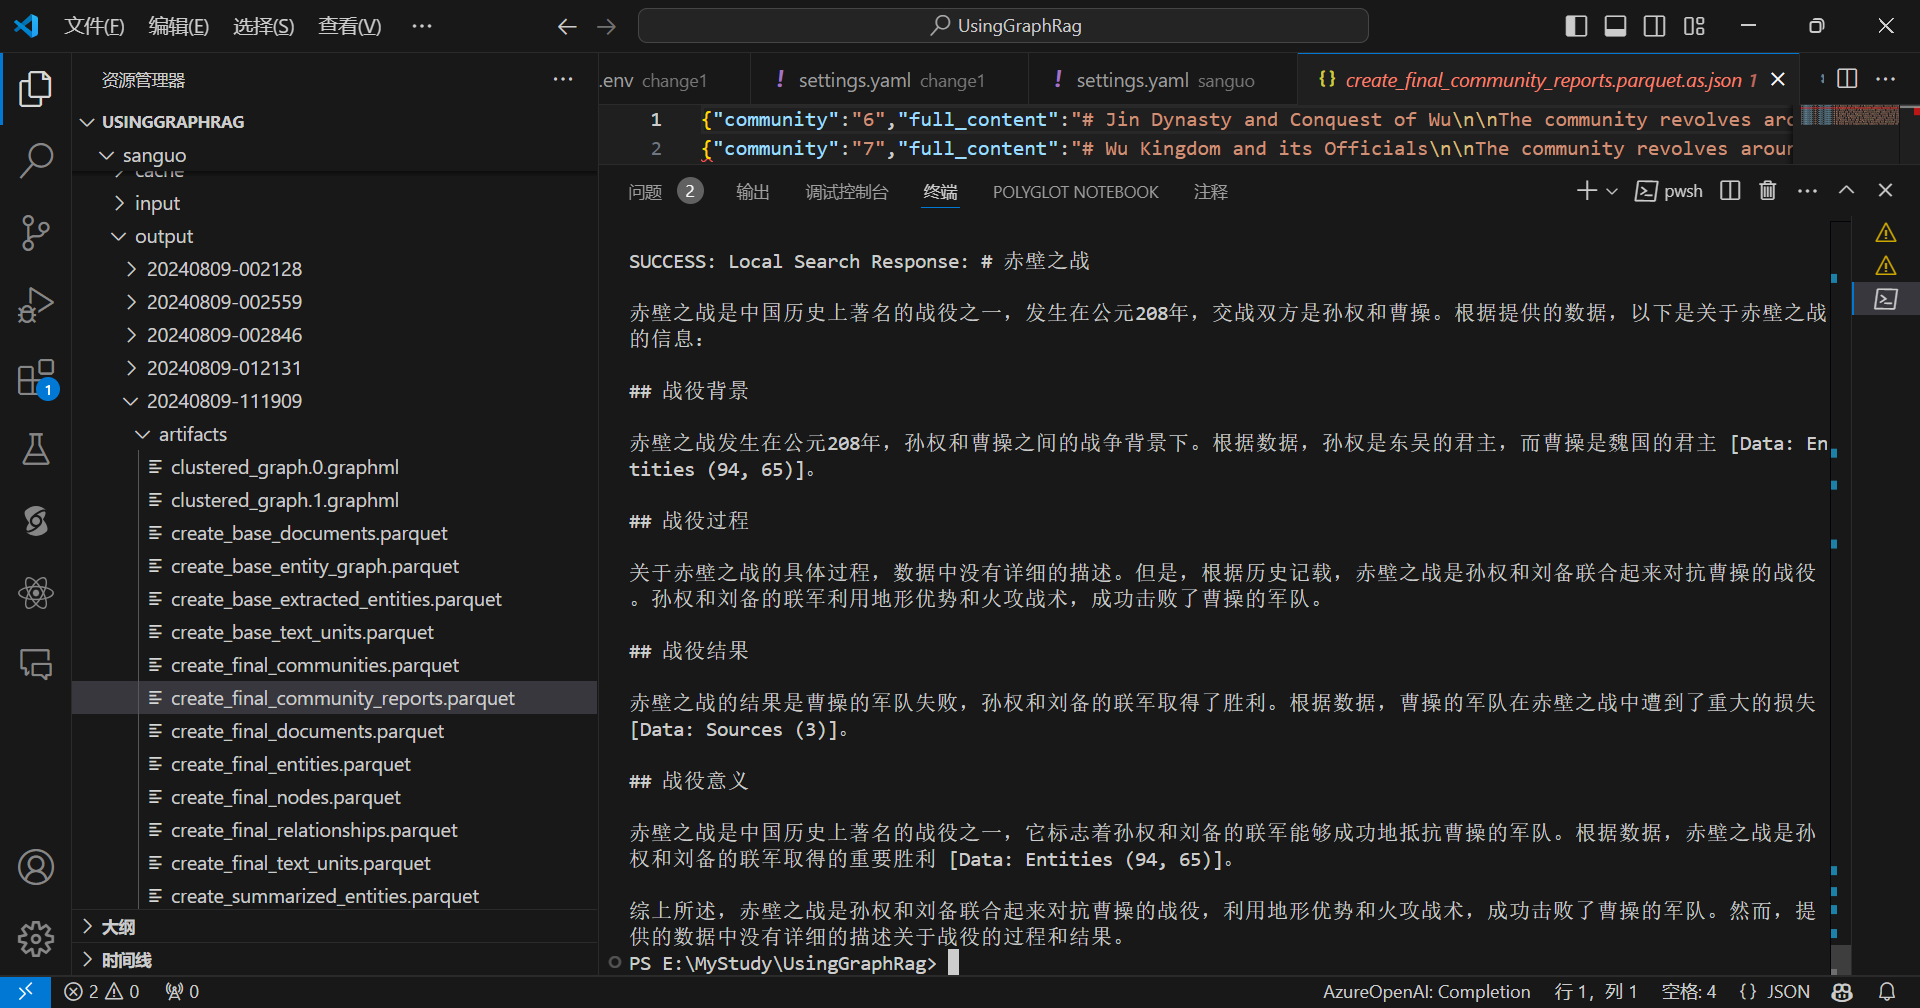Open the new terminal profile dropdown arrow
This screenshot has height=1008, width=1920.
[1612, 190]
